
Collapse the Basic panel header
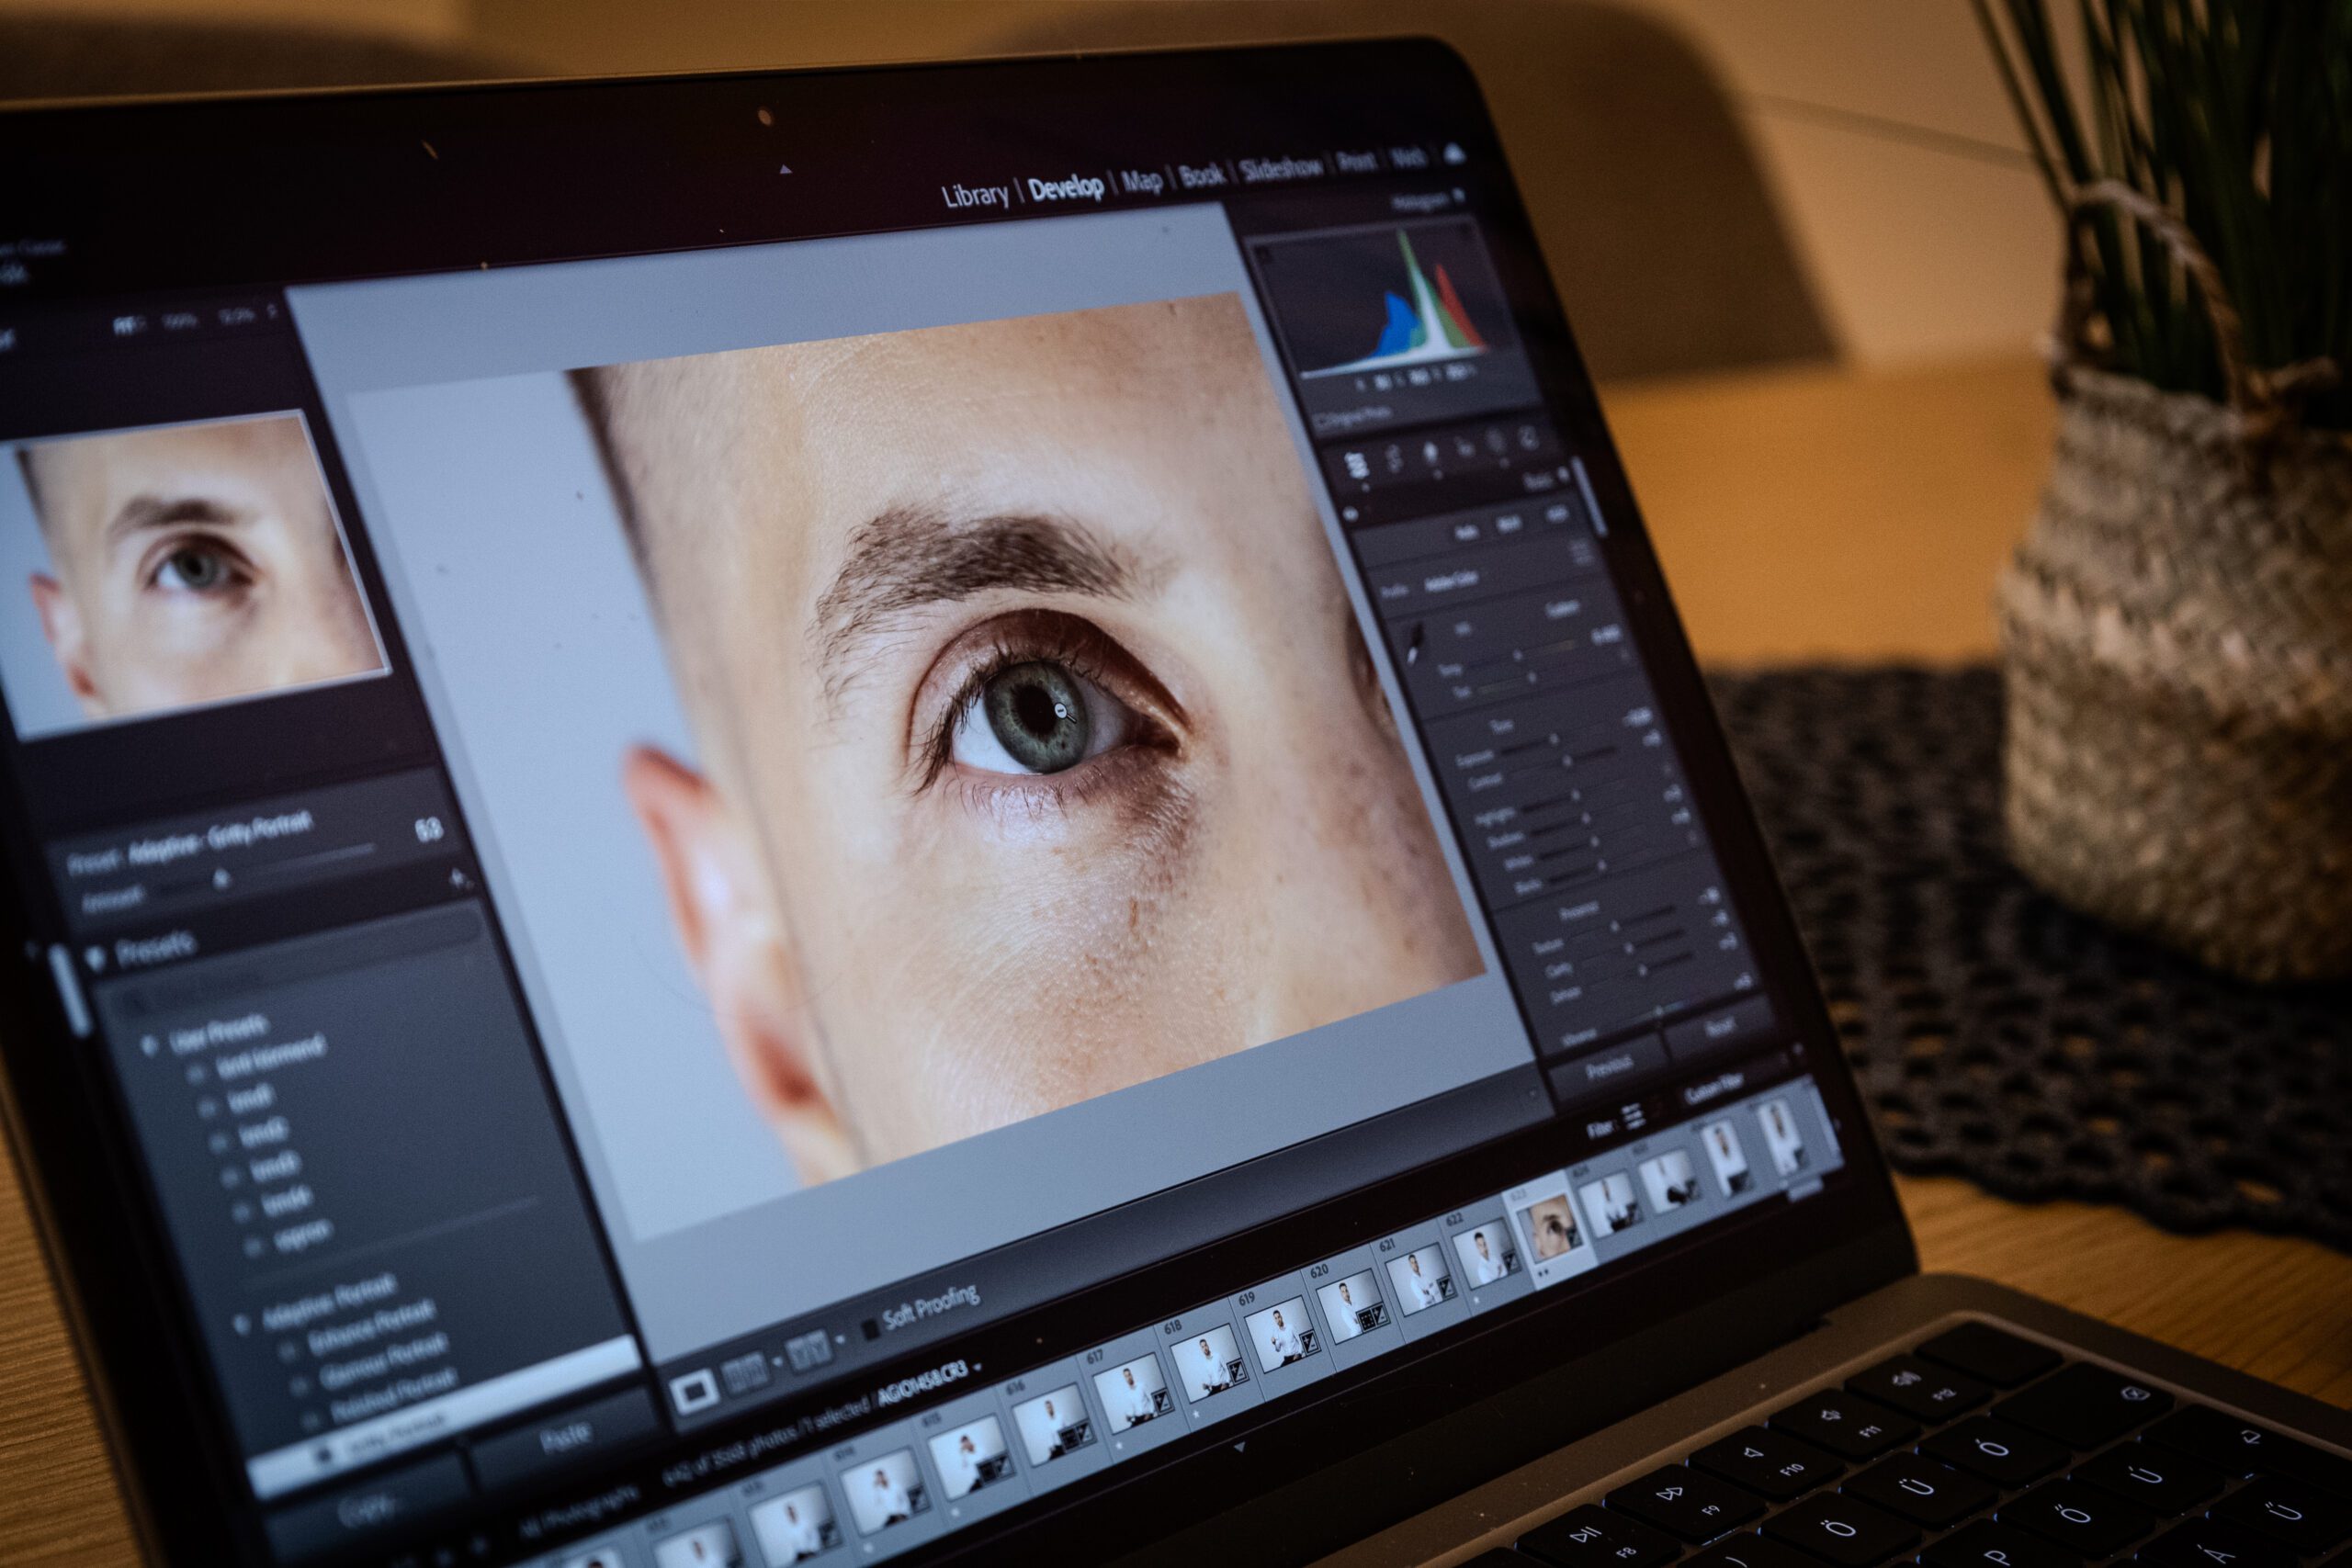(1566, 476)
